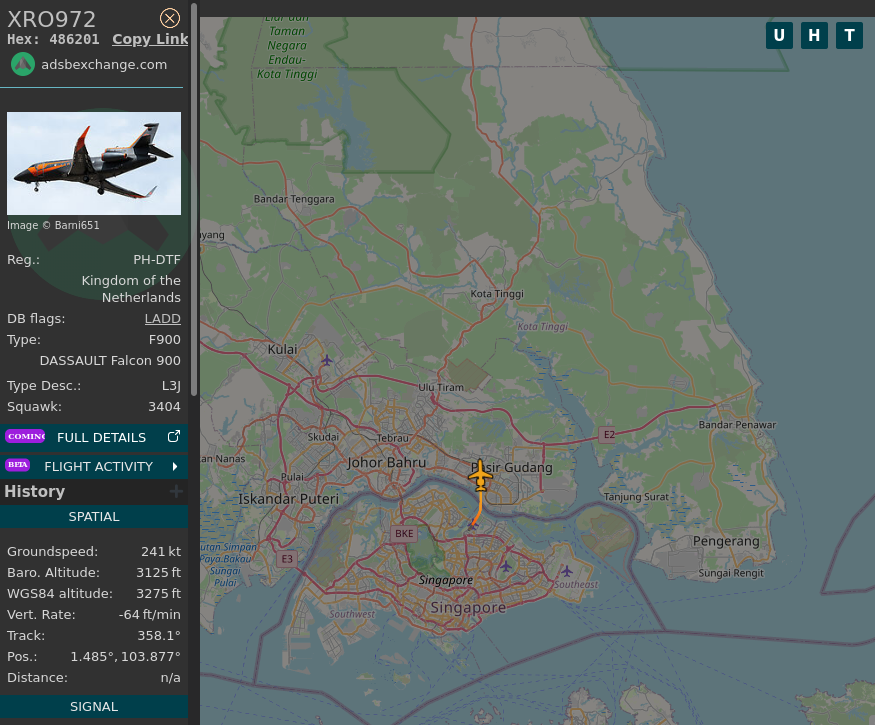This screenshot has width=875, height=725.
Task: Select the SIGNAL section header
Action: pyautogui.click(x=94, y=707)
